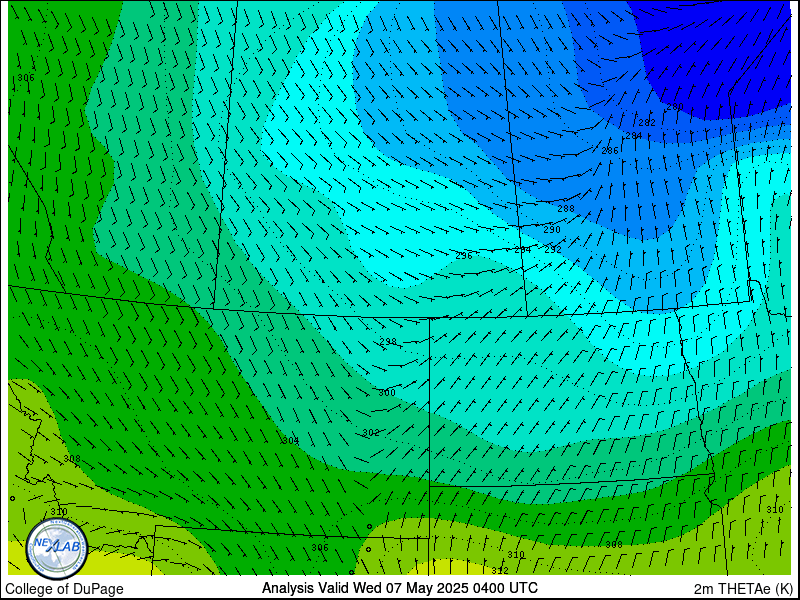Click the 302 contour label
Screen dimensions: 800x600
pyautogui.click(x=371, y=433)
